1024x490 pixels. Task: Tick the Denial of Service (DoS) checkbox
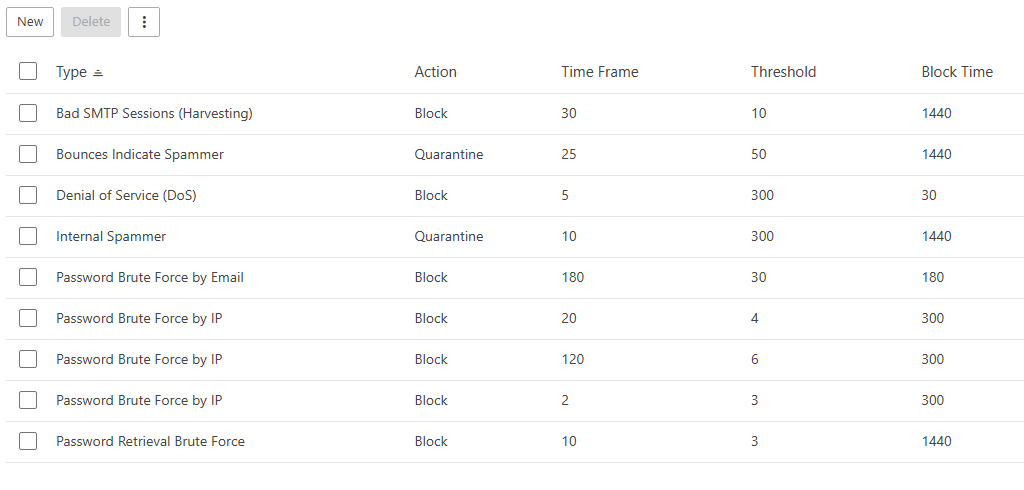28,195
